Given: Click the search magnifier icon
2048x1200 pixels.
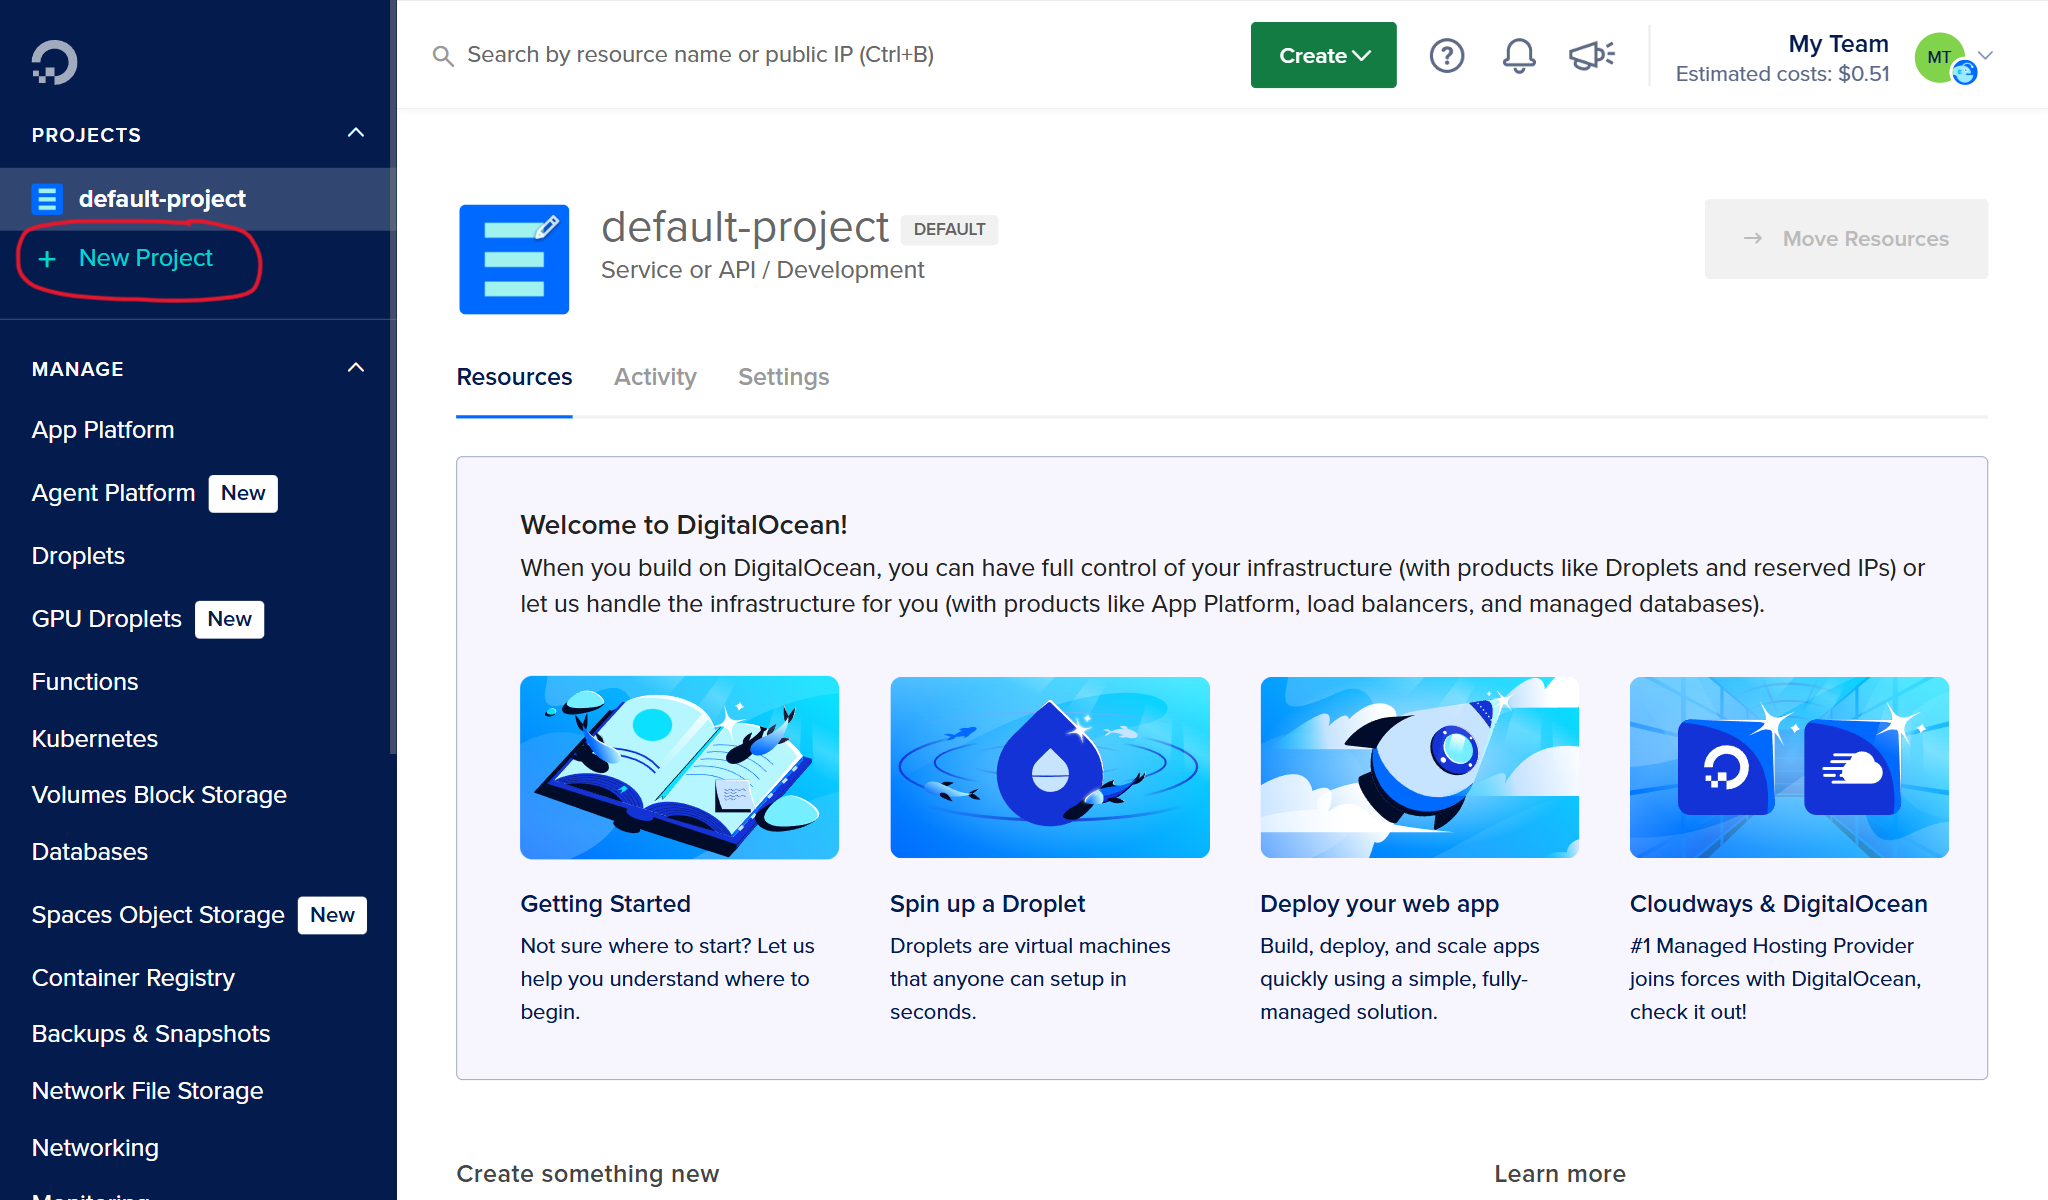Looking at the screenshot, I should pyautogui.click(x=442, y=56).
